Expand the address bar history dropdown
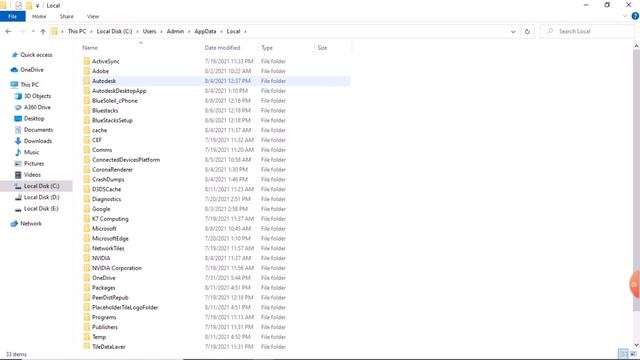 (513, 31)
